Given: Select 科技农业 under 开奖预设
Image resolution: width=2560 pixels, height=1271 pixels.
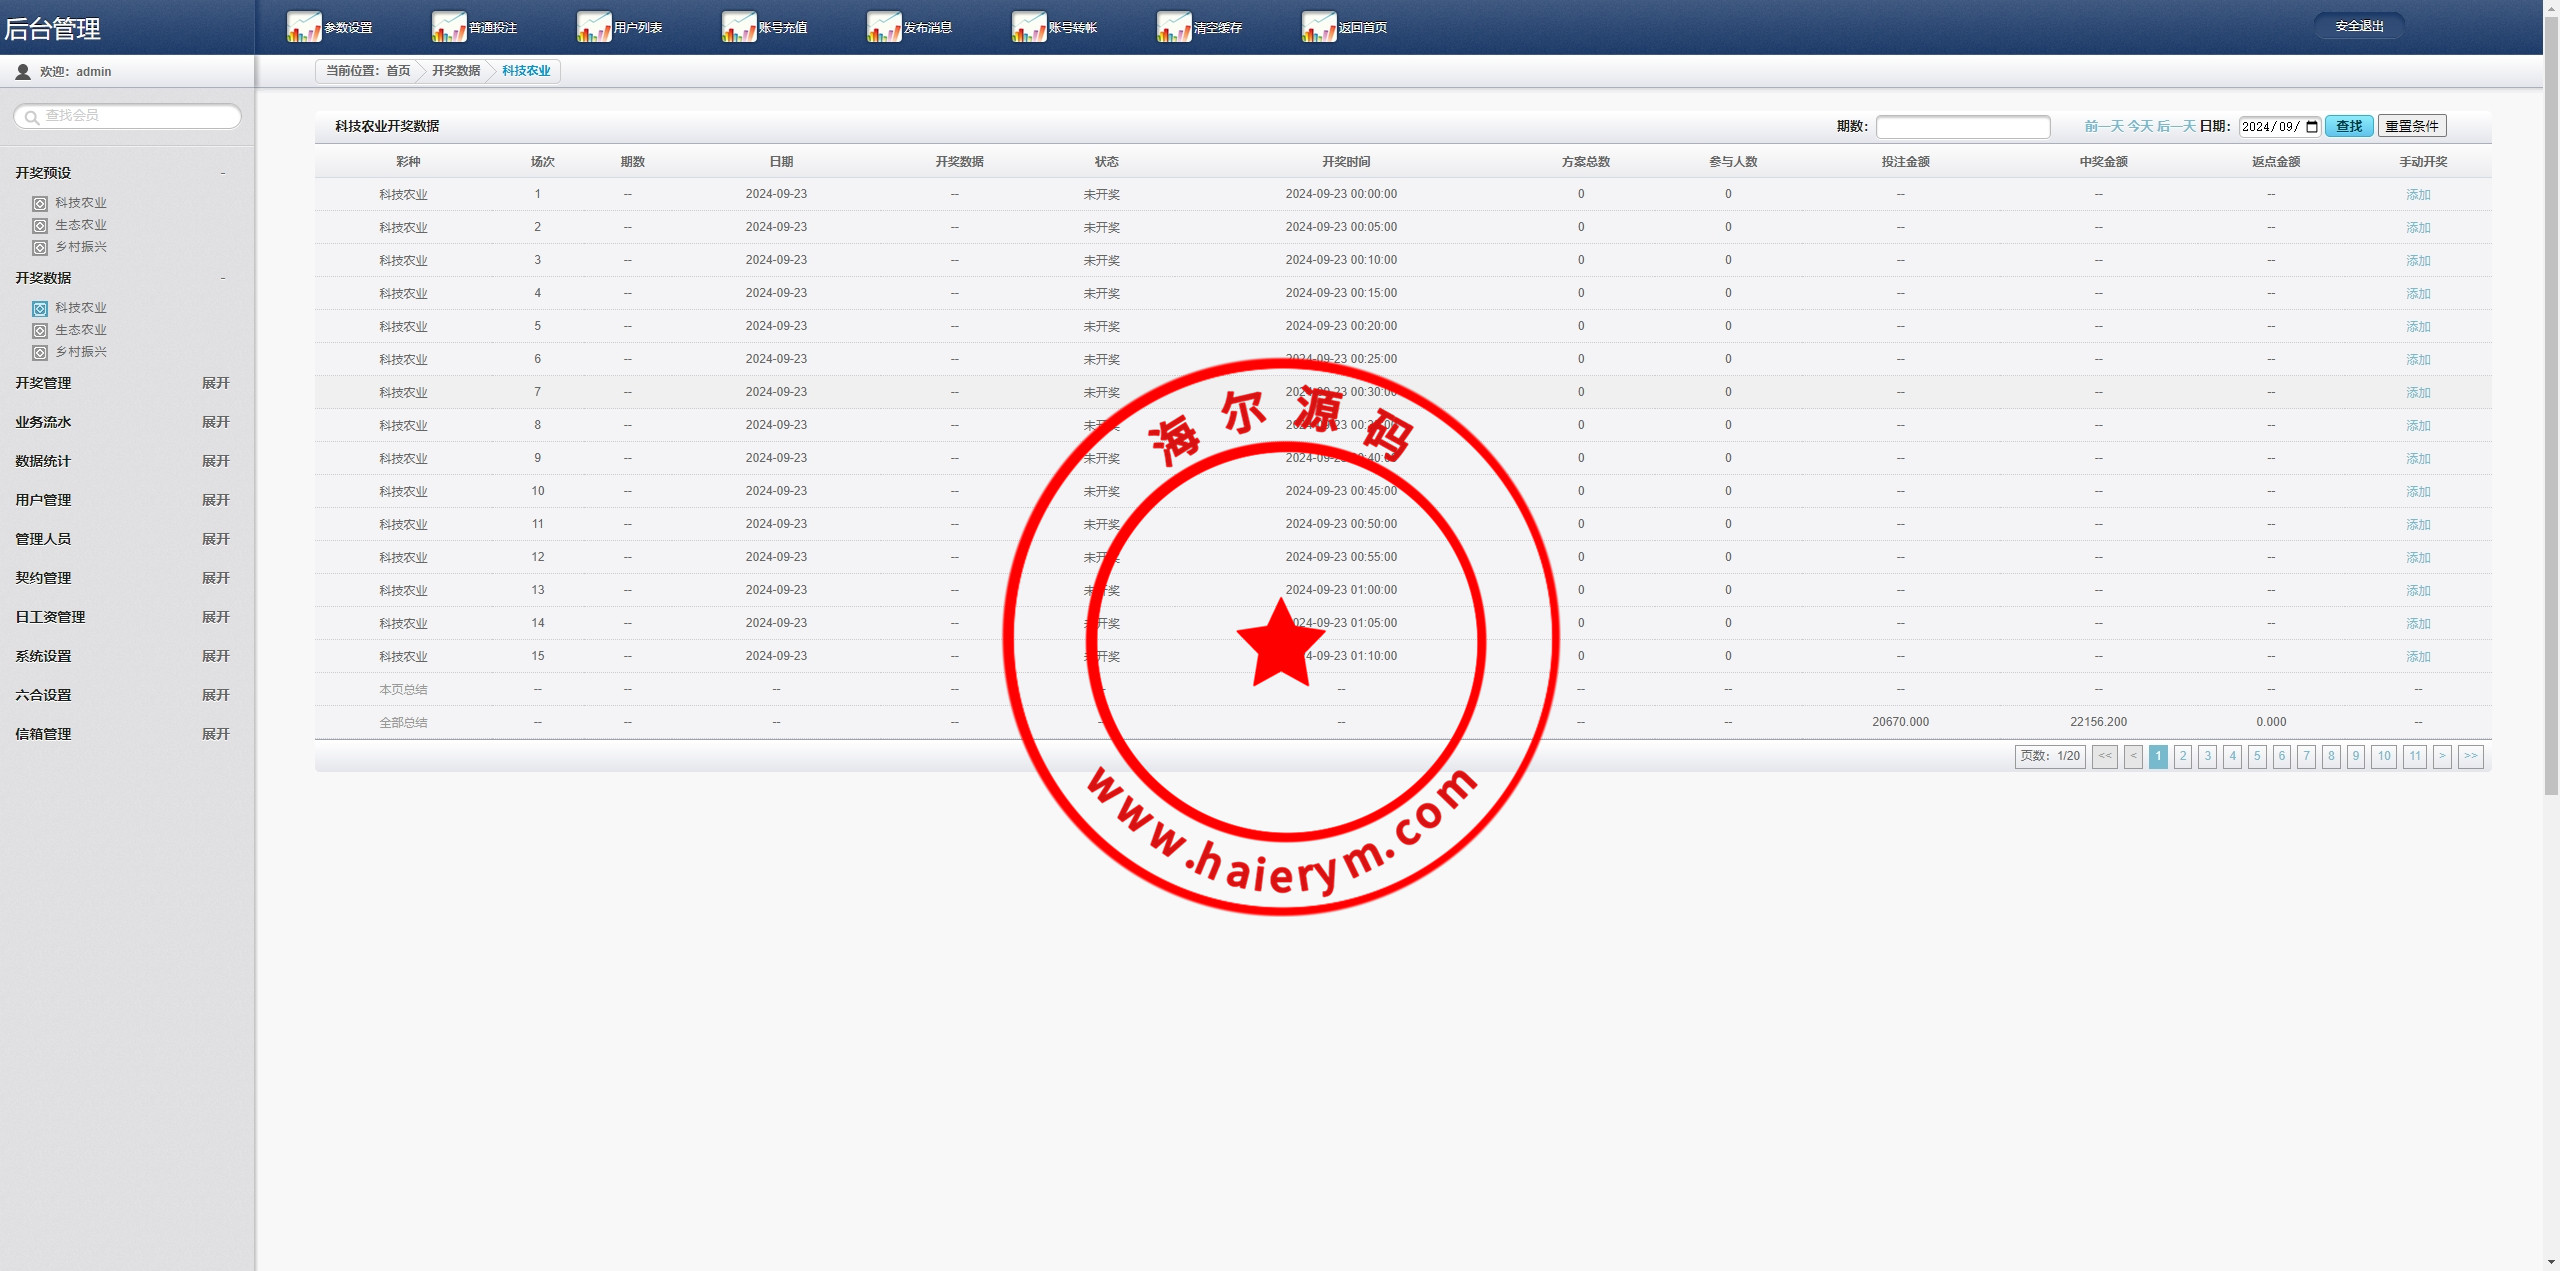Looking at the screenshot, I should pos(80,203).
